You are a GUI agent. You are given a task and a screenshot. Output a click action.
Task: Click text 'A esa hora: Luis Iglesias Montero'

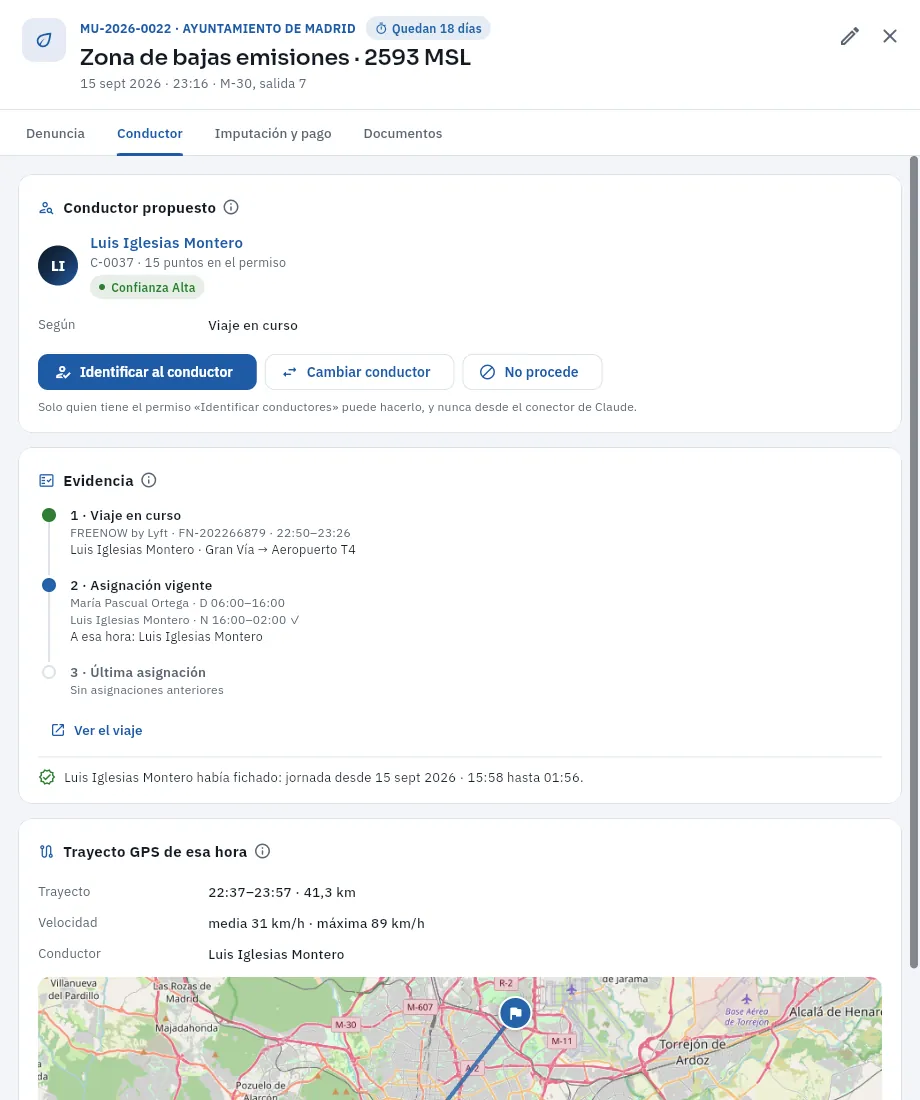[x=166, y=637]
